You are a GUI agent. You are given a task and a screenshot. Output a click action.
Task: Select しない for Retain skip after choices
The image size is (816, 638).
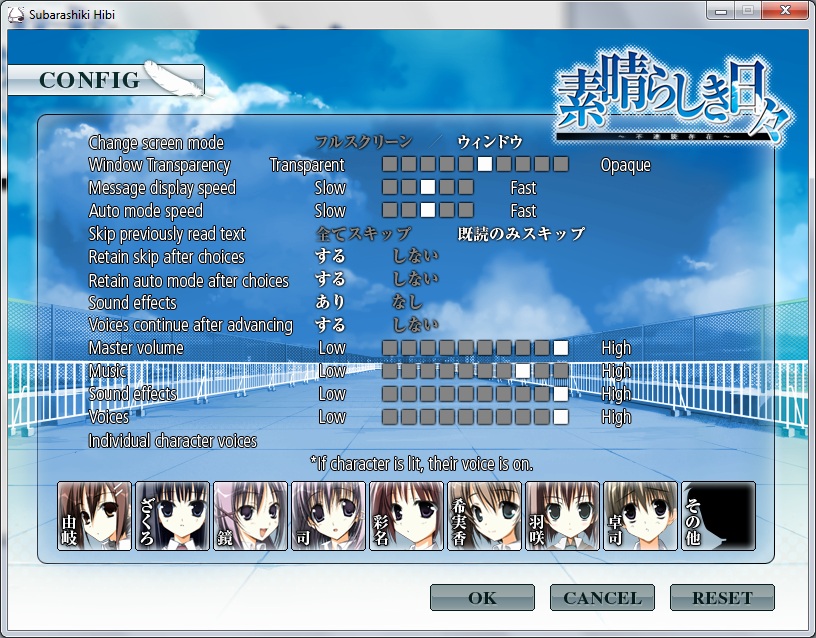pos(415,256)
